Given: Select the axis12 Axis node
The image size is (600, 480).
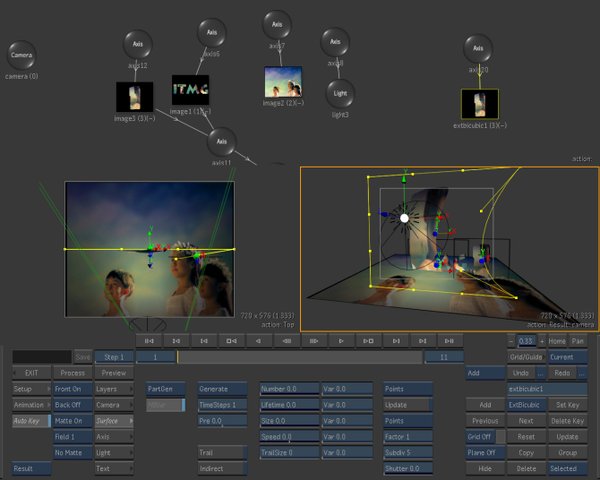Looking at the screenshot, I should pyautogui.click(x=138, y=44).
